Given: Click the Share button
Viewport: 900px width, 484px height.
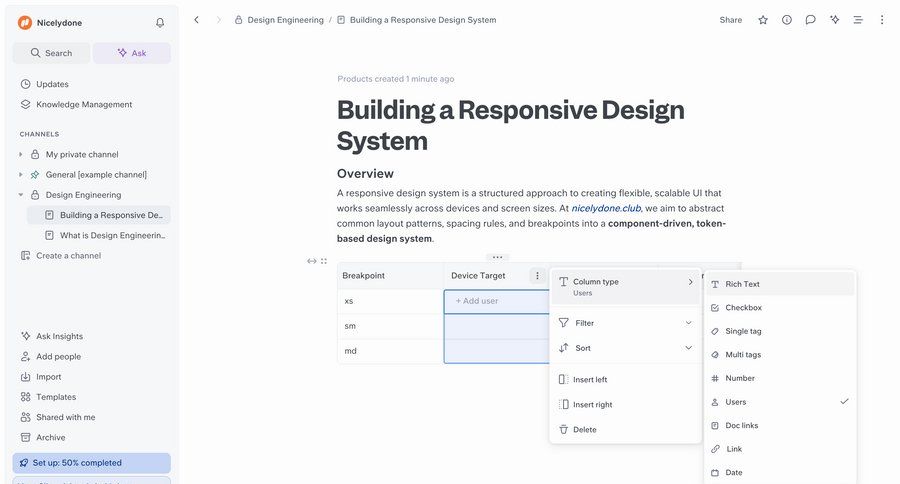Looking at the screenshot, I should pyautogui.click(x=730, y=20).
